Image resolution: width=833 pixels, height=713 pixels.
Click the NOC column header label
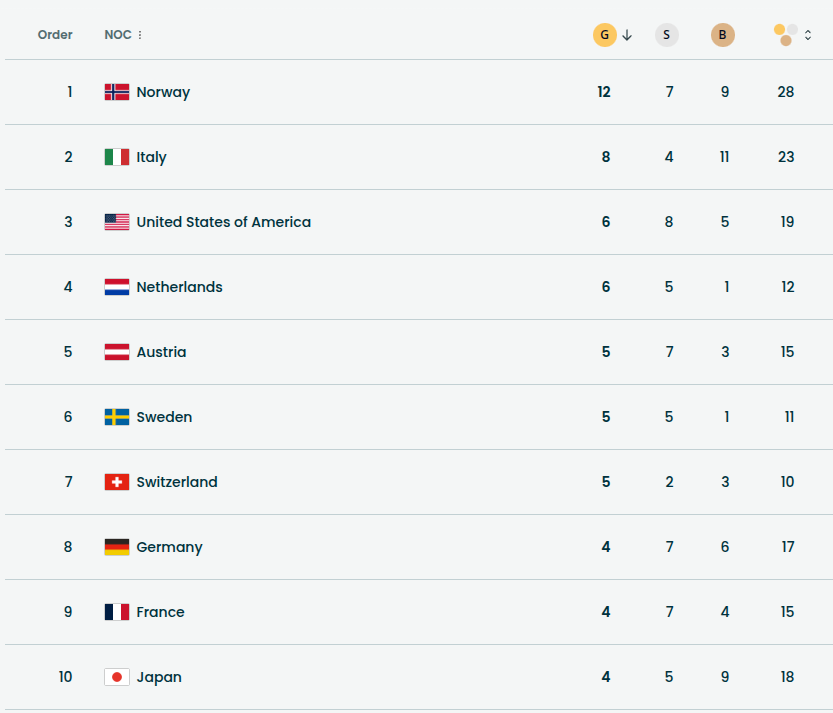[117, 35]
